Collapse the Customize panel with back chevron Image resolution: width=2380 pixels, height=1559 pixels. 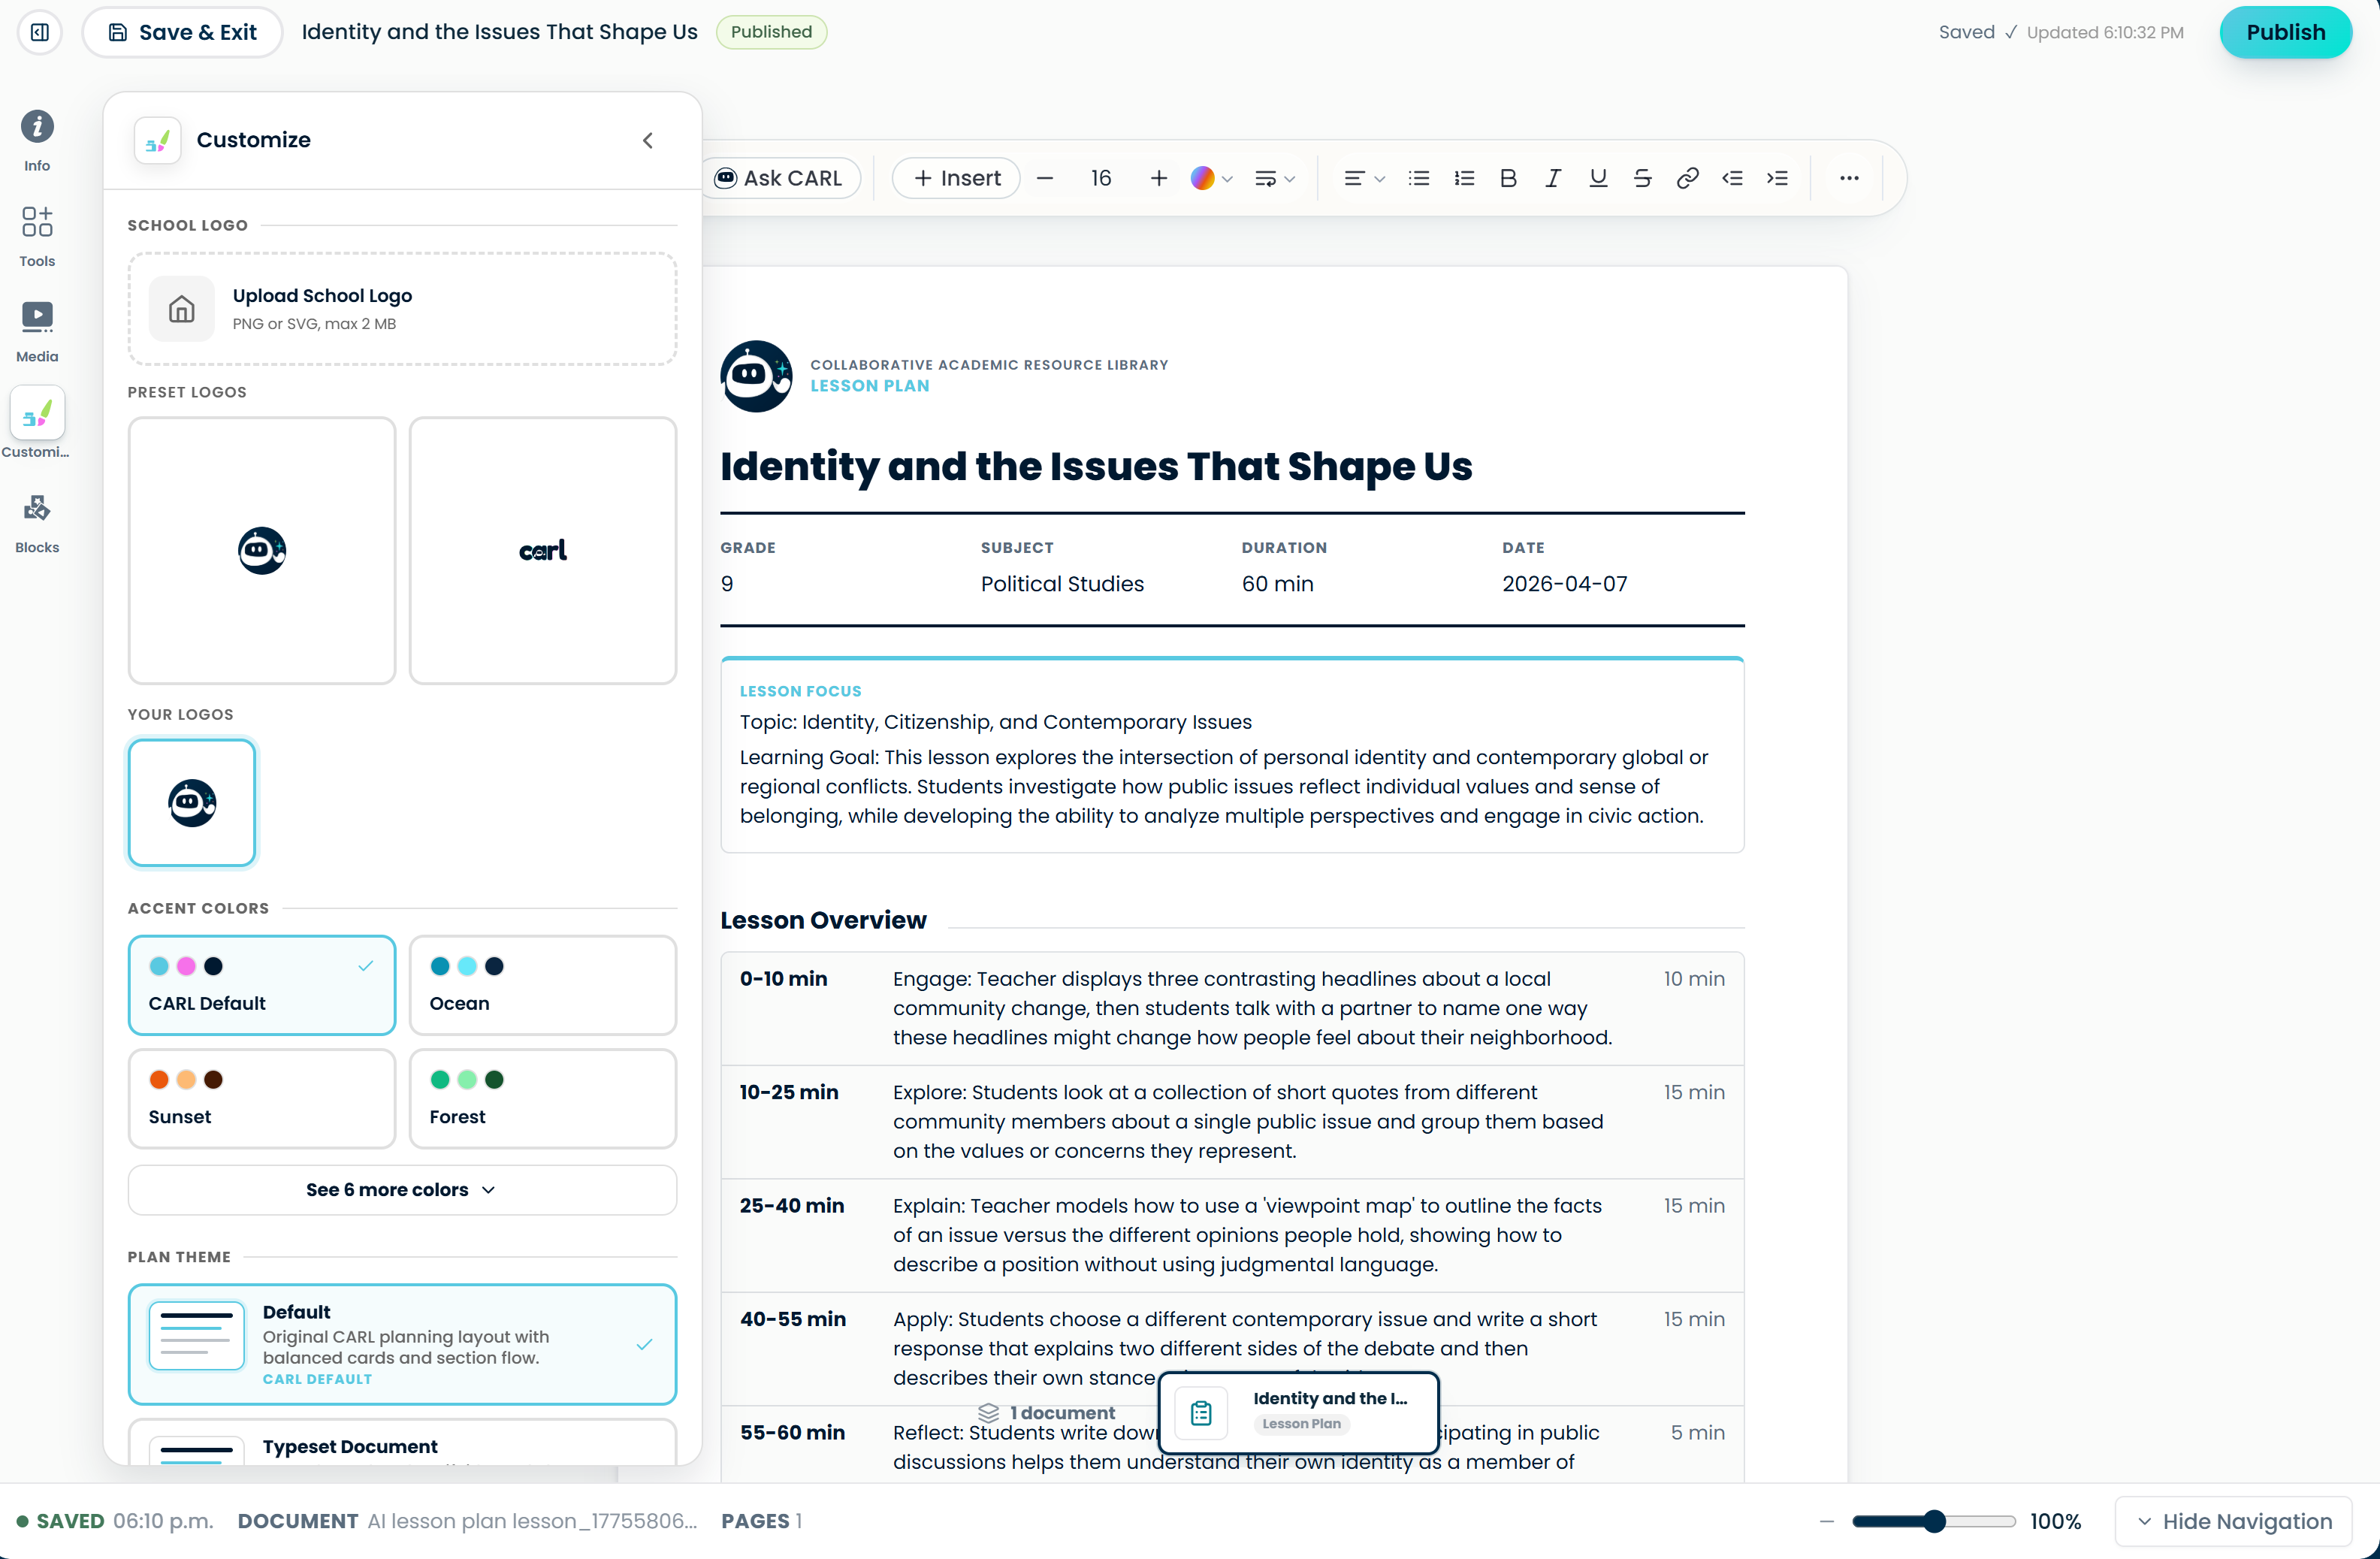[x=648, y=140]
